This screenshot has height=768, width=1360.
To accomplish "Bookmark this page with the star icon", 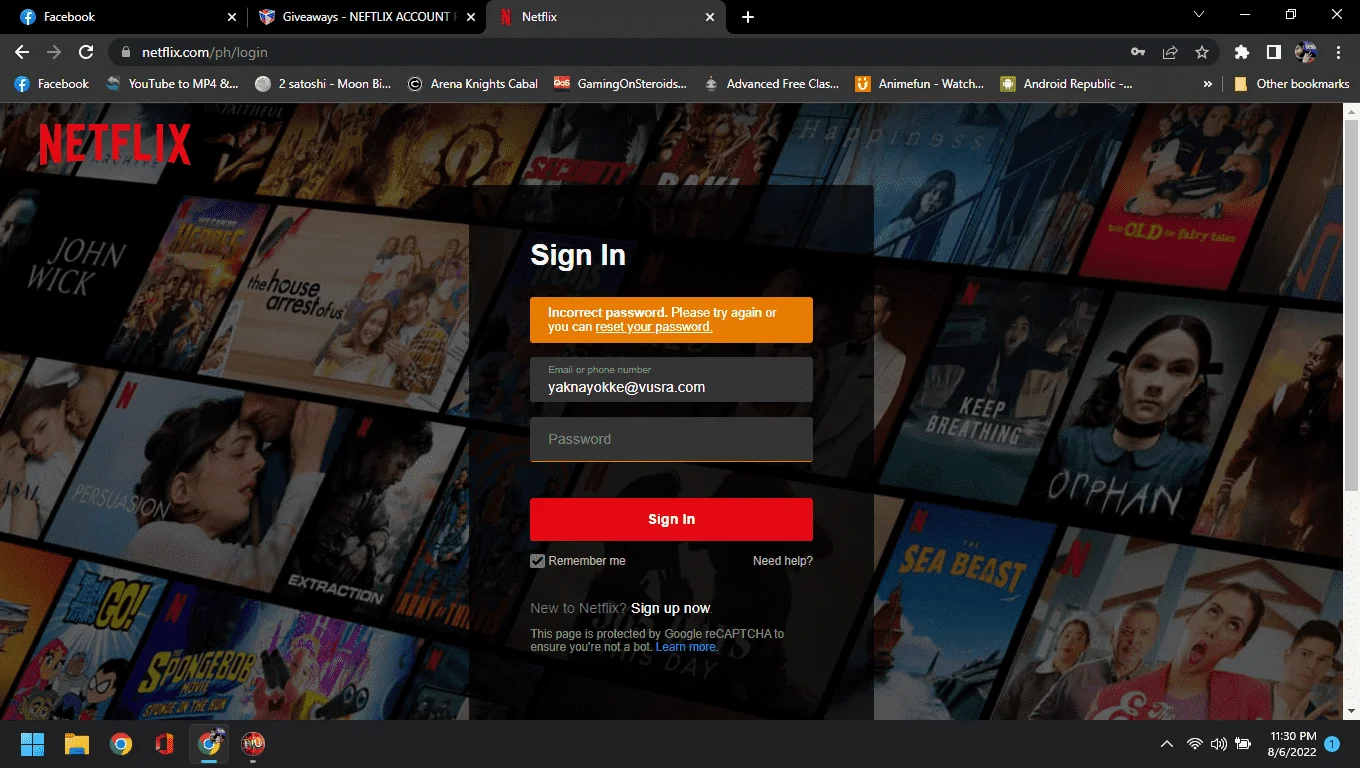I will tap(1202, 52).
